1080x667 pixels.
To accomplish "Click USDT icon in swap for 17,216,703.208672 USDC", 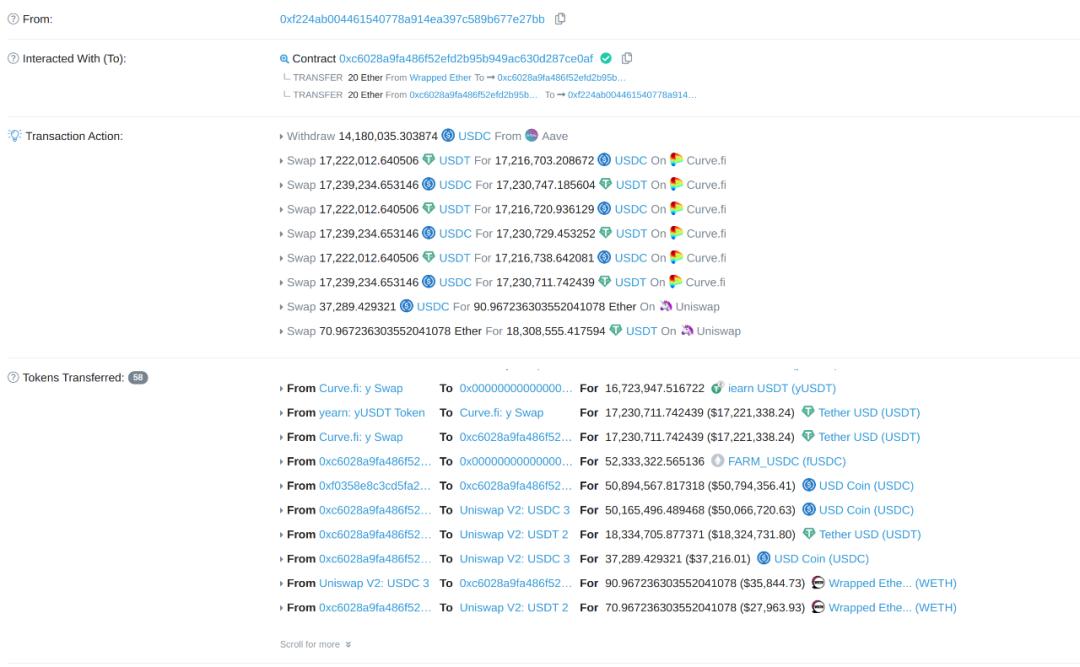I will tap(428, 160).
